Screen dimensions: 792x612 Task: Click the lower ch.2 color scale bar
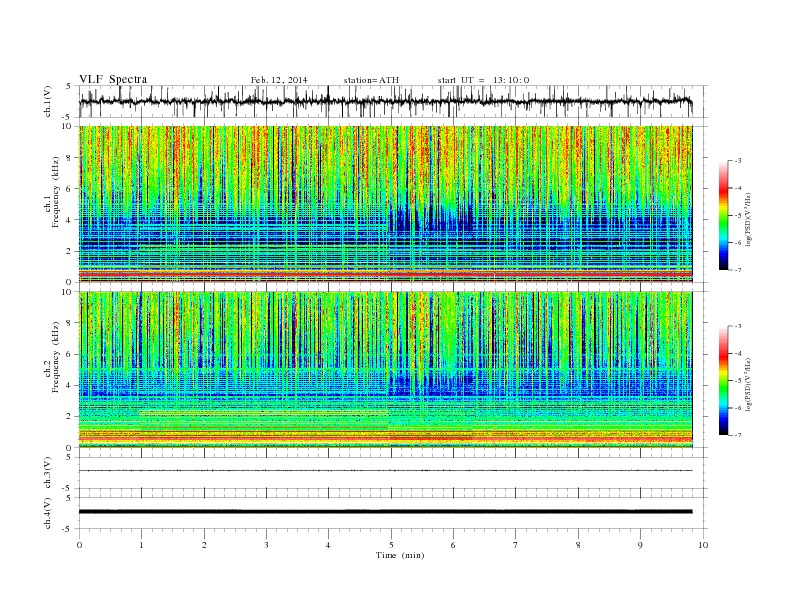pyautogui.click(x=723, y=380)
